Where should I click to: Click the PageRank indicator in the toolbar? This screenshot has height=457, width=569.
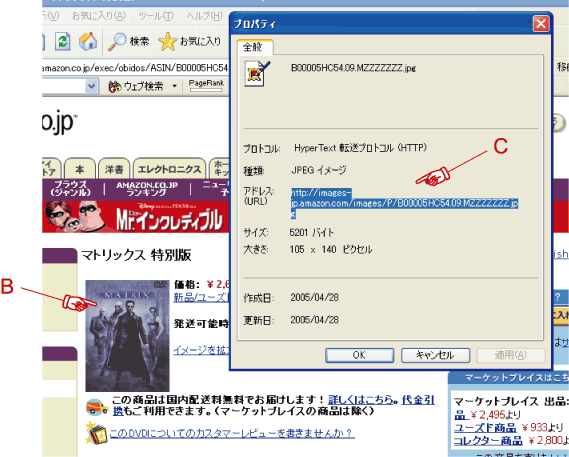206,85
